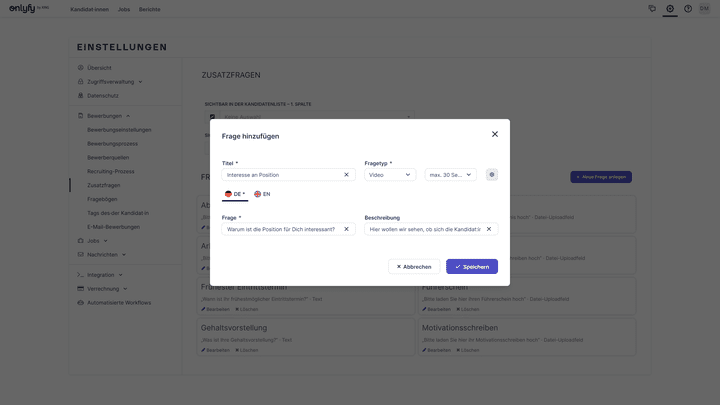Open the max. 30 Sekunden dropdown

(x=450, y=175)
